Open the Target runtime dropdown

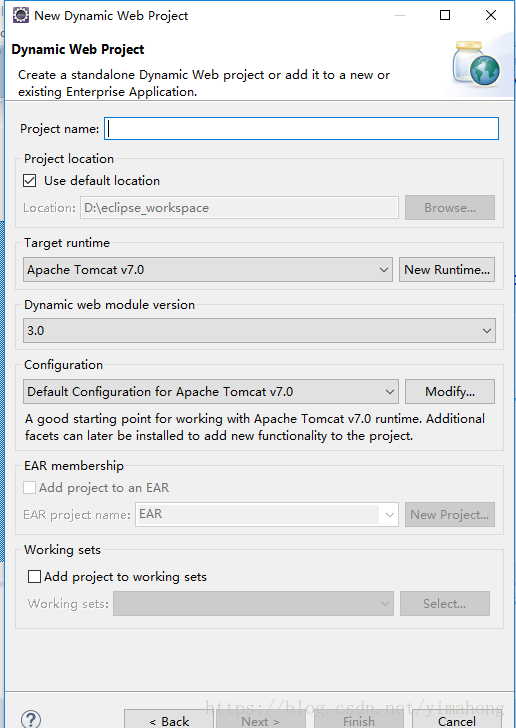pyautogui.click(x=208, y=270)
